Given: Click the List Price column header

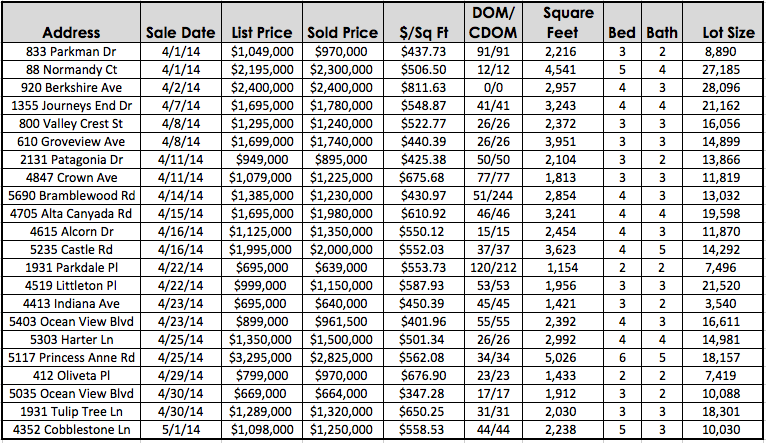Looking at the screenshot, I should click(x=261, y=32).
